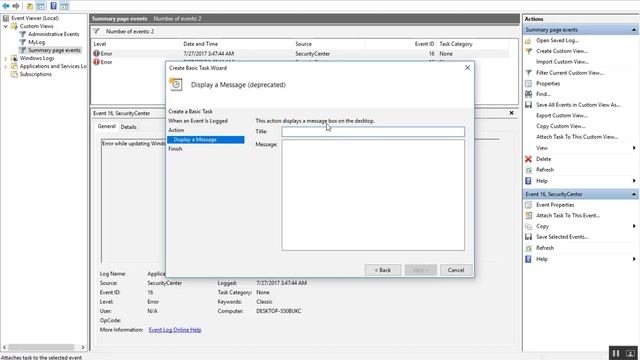Viewport: 640px width, 360px height.
Task: Click Attach Task To This Event action
Action: pyautogui.click(x=568, y=216)
